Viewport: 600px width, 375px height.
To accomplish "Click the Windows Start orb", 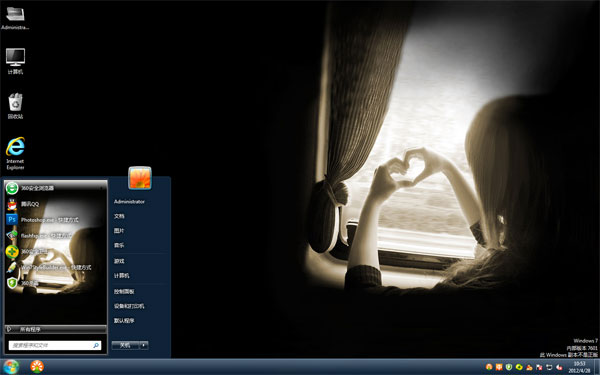I will 11,367.
